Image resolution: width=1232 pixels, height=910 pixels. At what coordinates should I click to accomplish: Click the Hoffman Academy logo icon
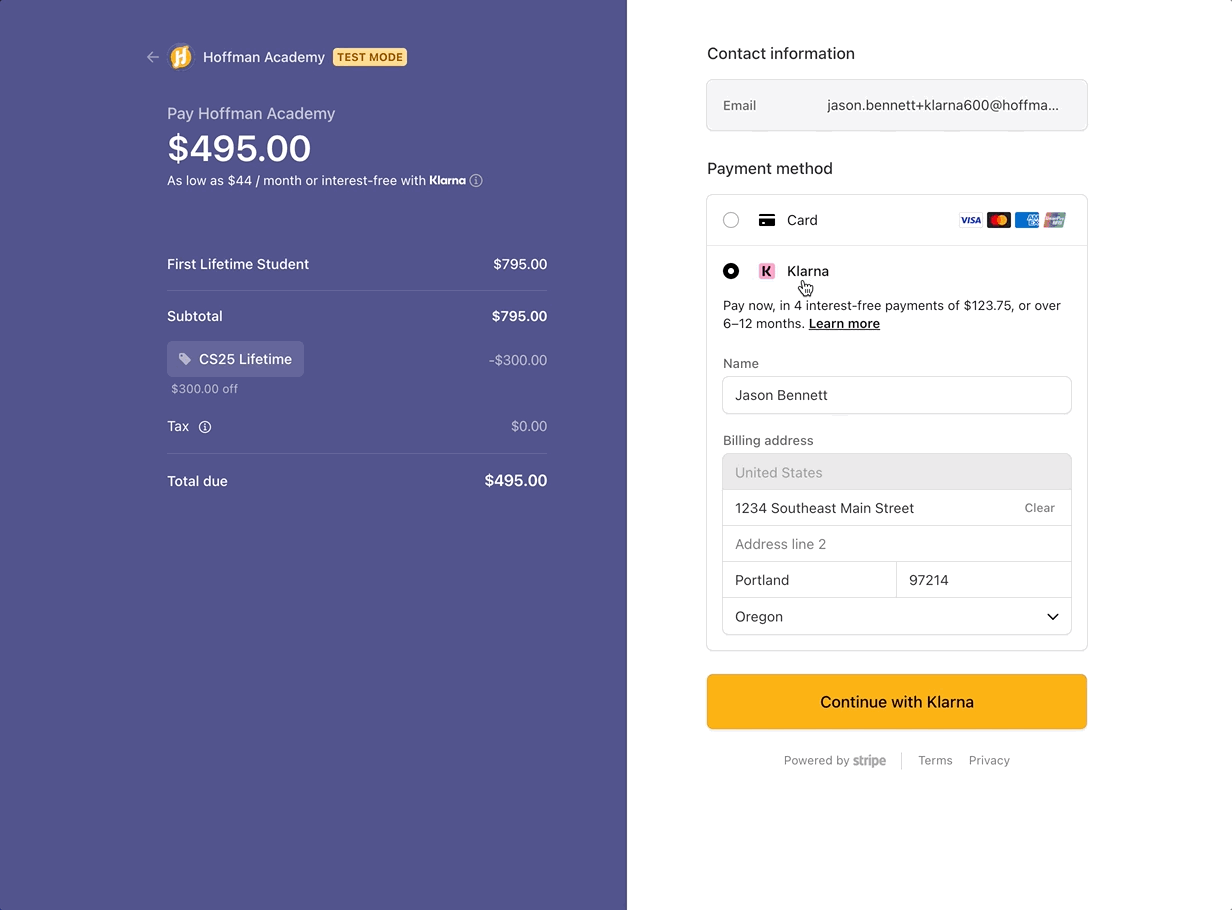181,57
